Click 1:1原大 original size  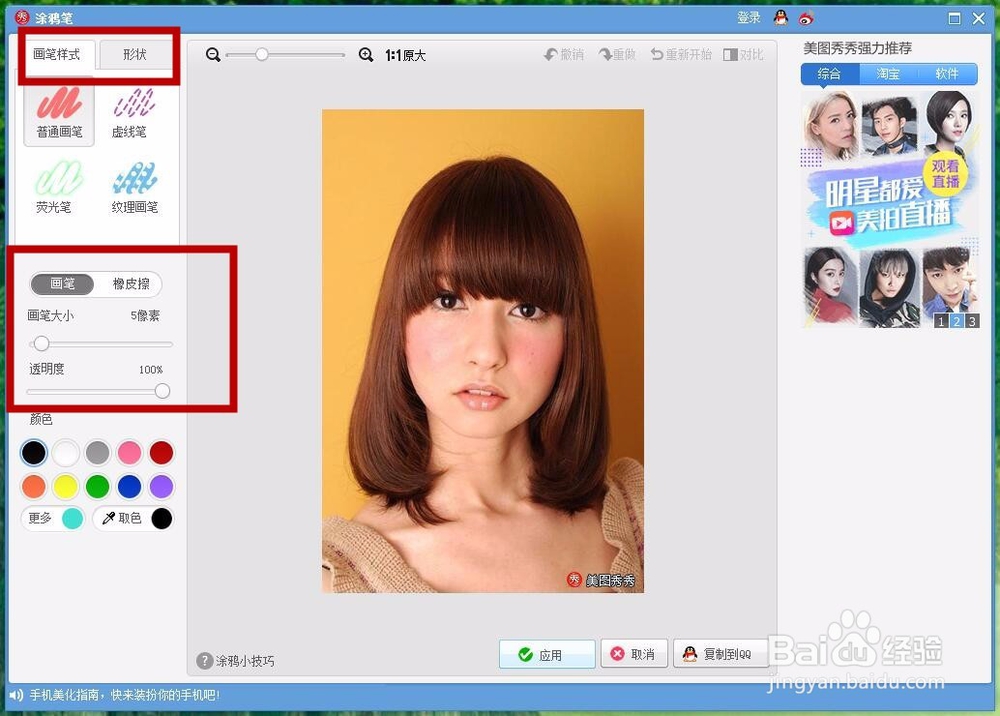405,55
